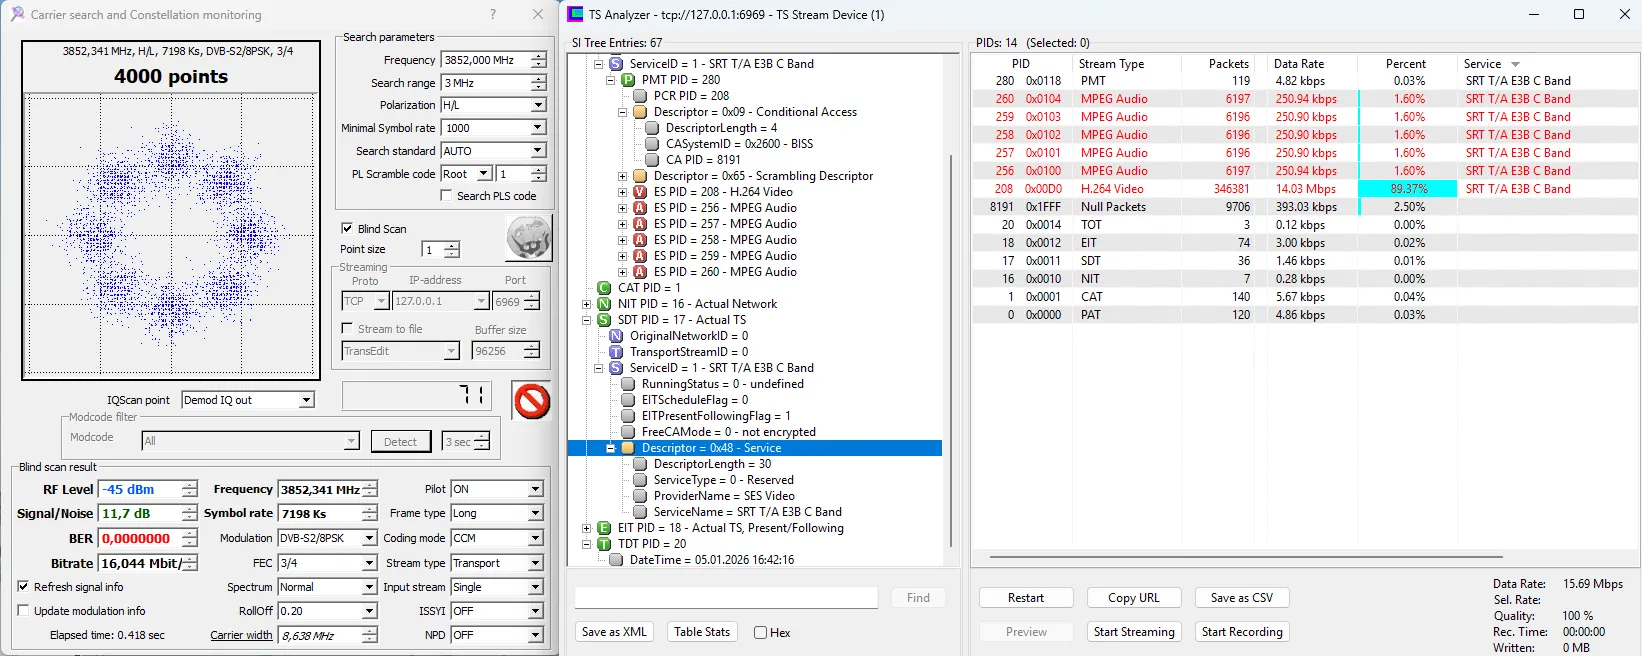Click the blind scan start globe icon
The height and width of the screenshot is (656, 1642).
(528, 239)
